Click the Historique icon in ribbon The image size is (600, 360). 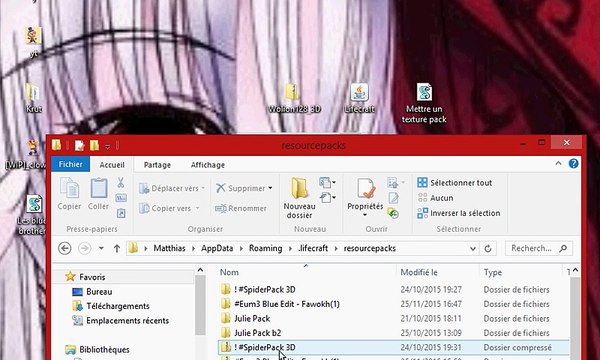393,213
